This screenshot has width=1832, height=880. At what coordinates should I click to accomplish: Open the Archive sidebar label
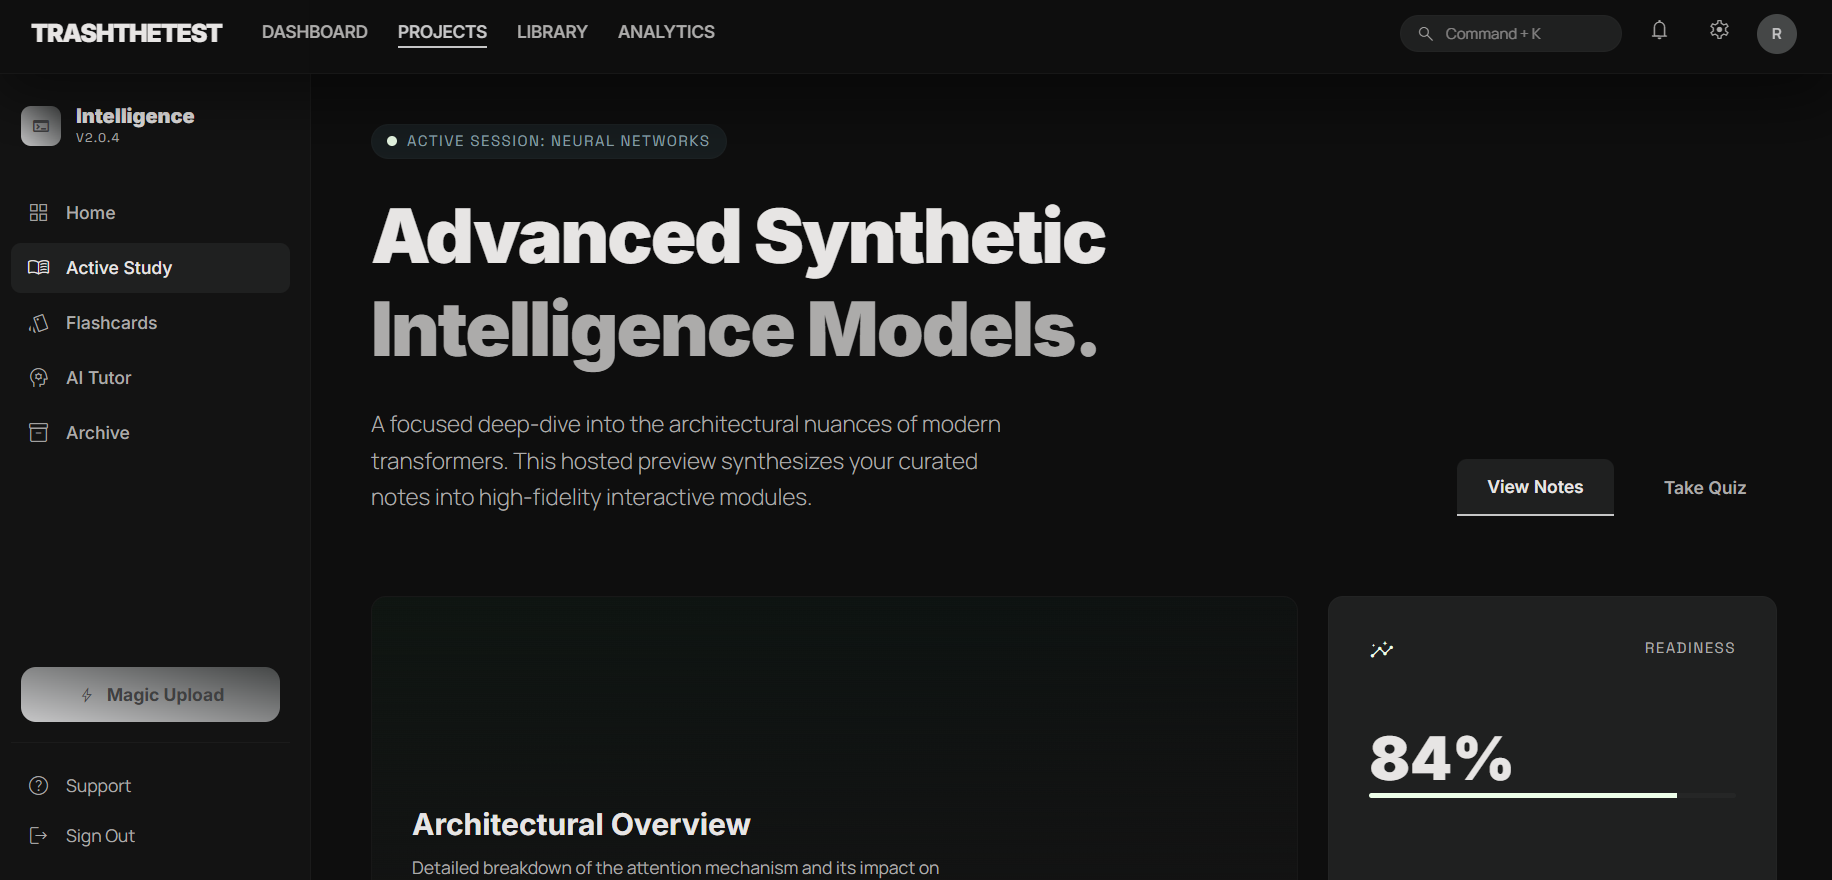pyautogui.click(x=97, y=433)
